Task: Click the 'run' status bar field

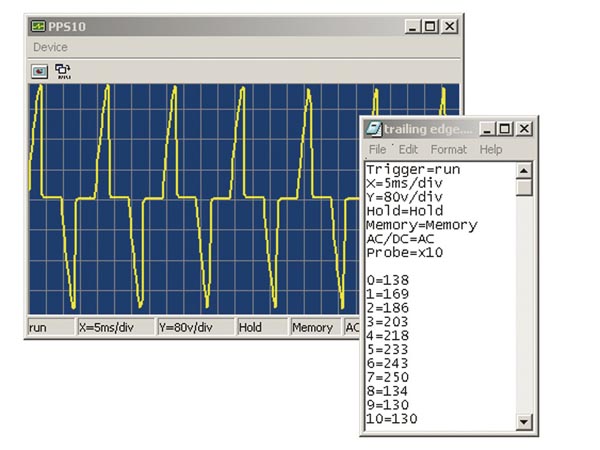Action: [x=51, y=328]
